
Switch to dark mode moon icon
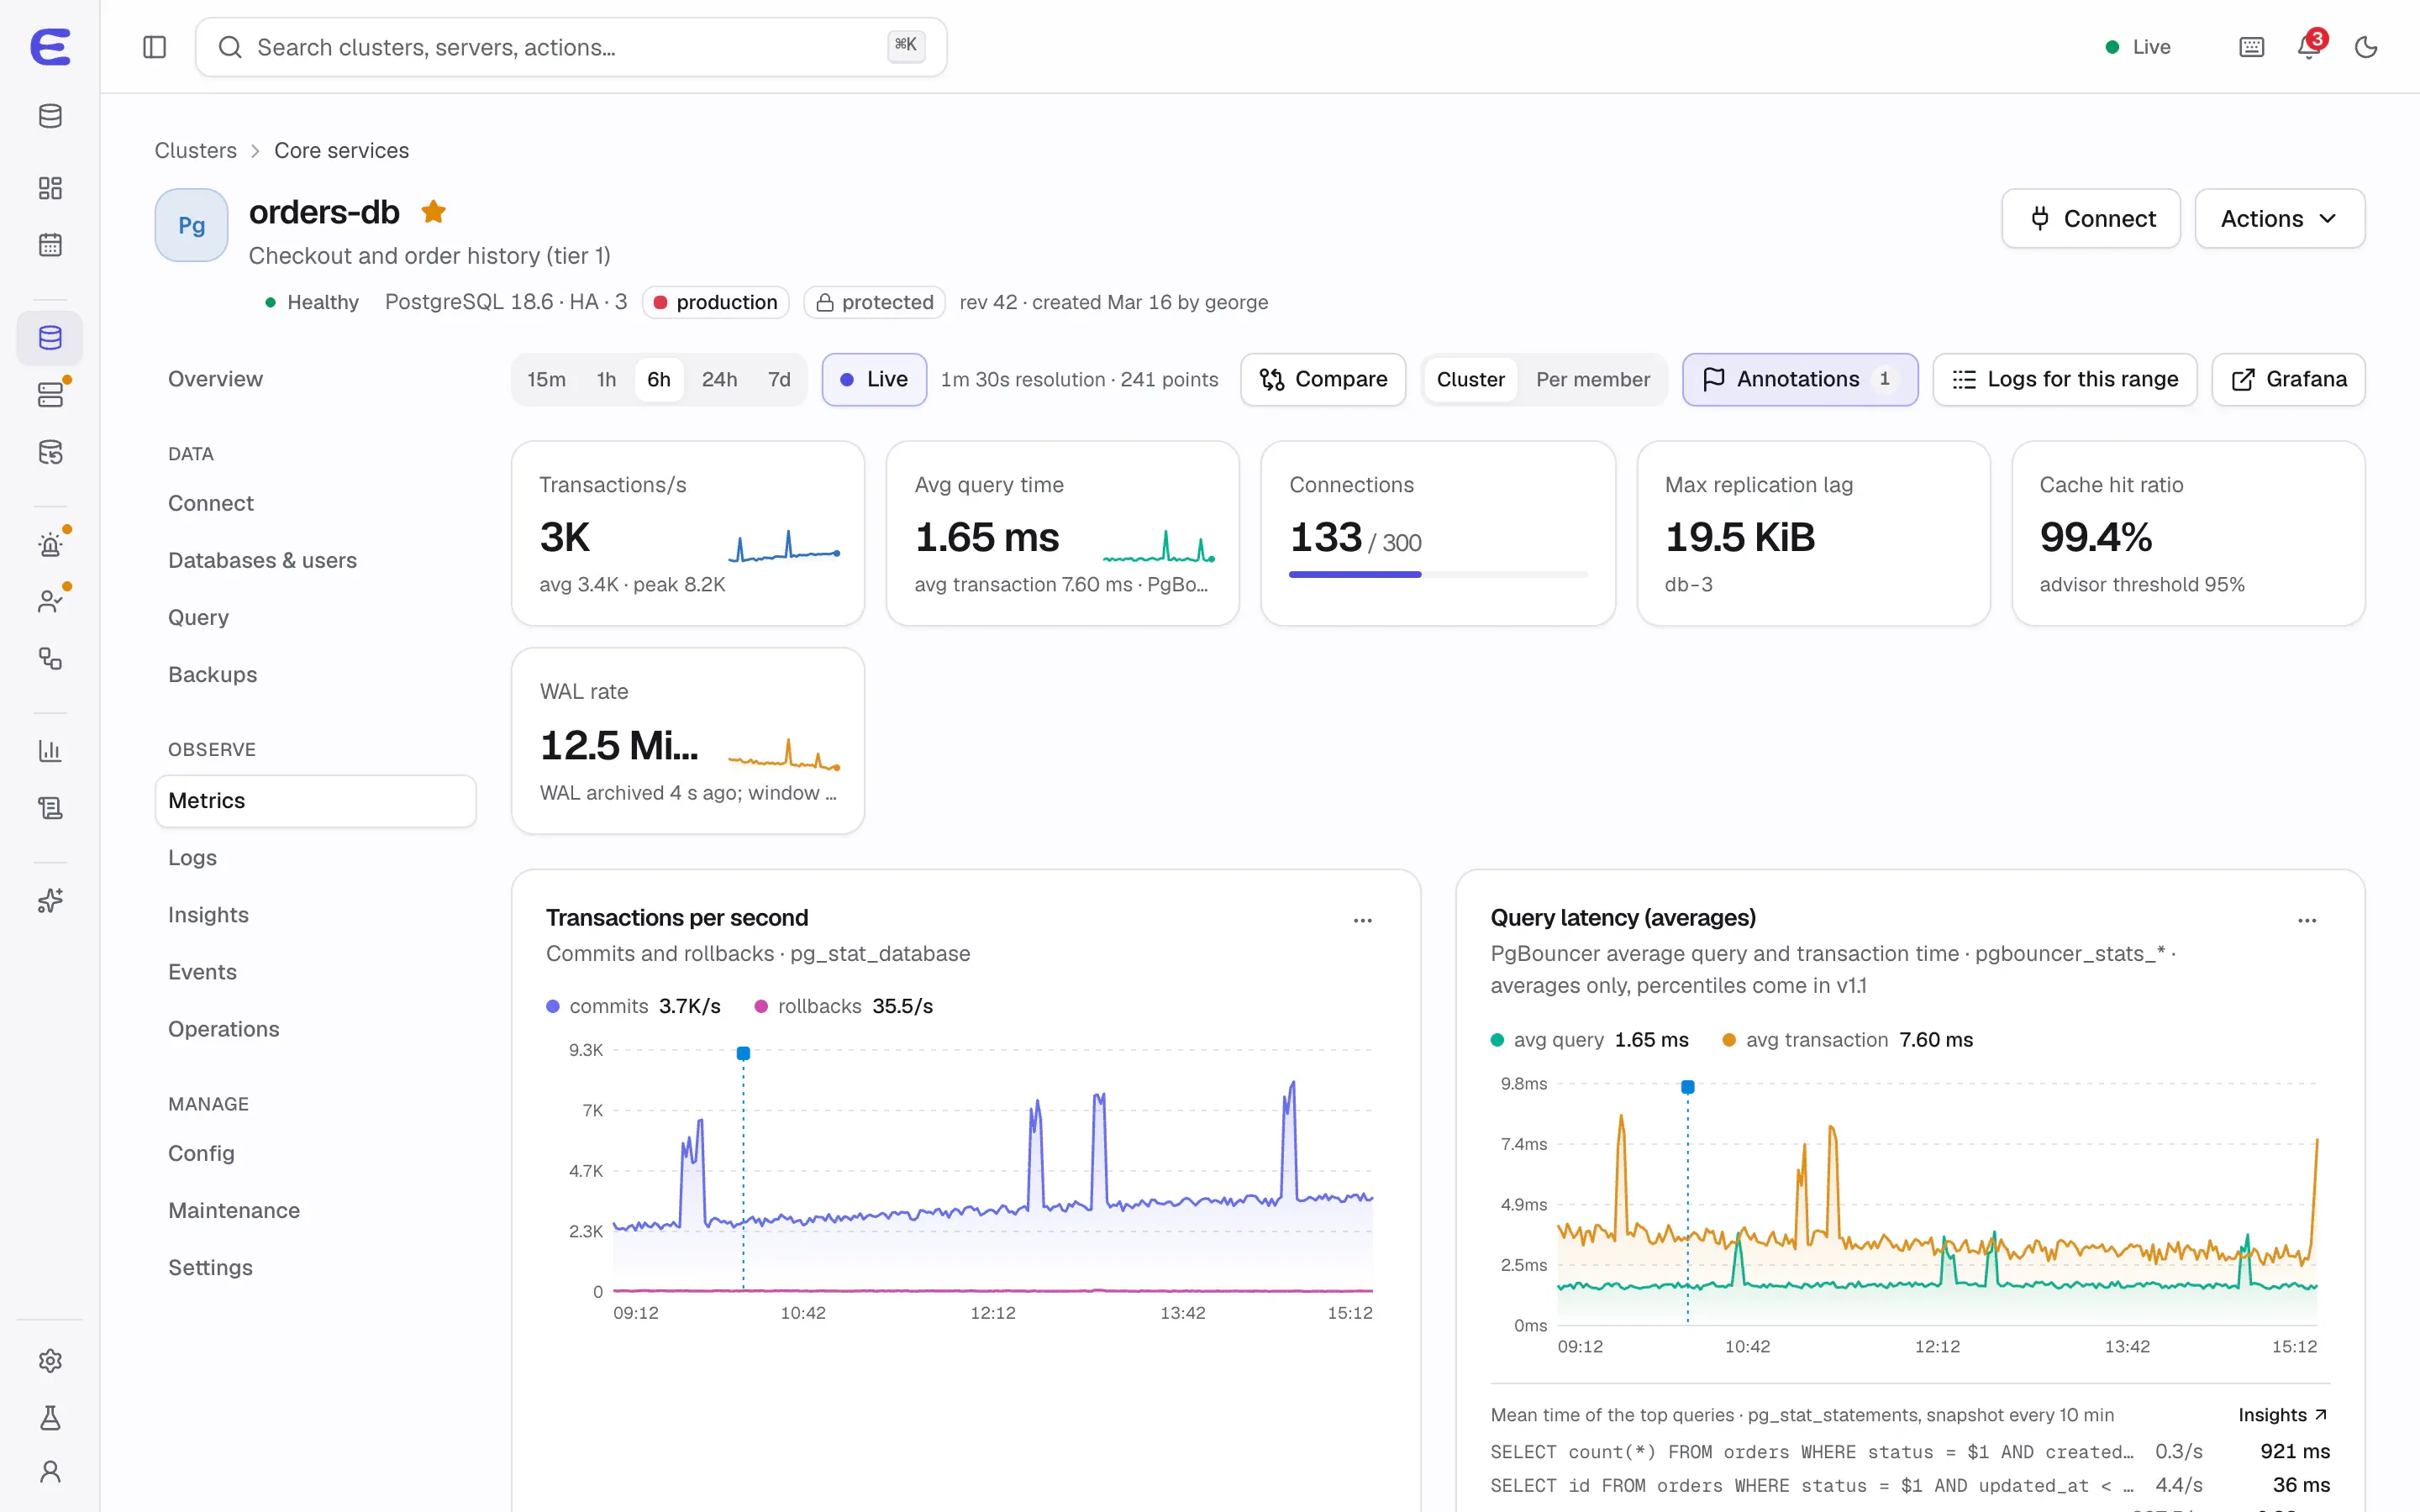coord(2366,47)
